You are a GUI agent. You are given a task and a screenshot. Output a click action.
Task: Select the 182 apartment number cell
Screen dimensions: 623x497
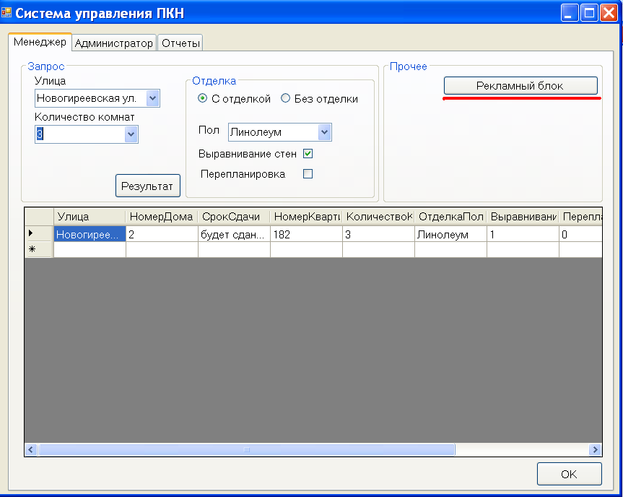(306, 234)
